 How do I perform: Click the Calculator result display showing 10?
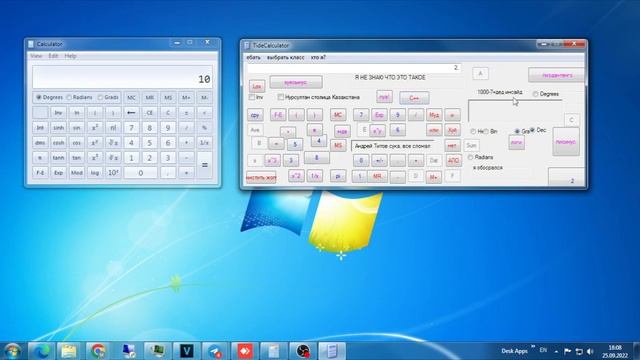click(122, 77)
